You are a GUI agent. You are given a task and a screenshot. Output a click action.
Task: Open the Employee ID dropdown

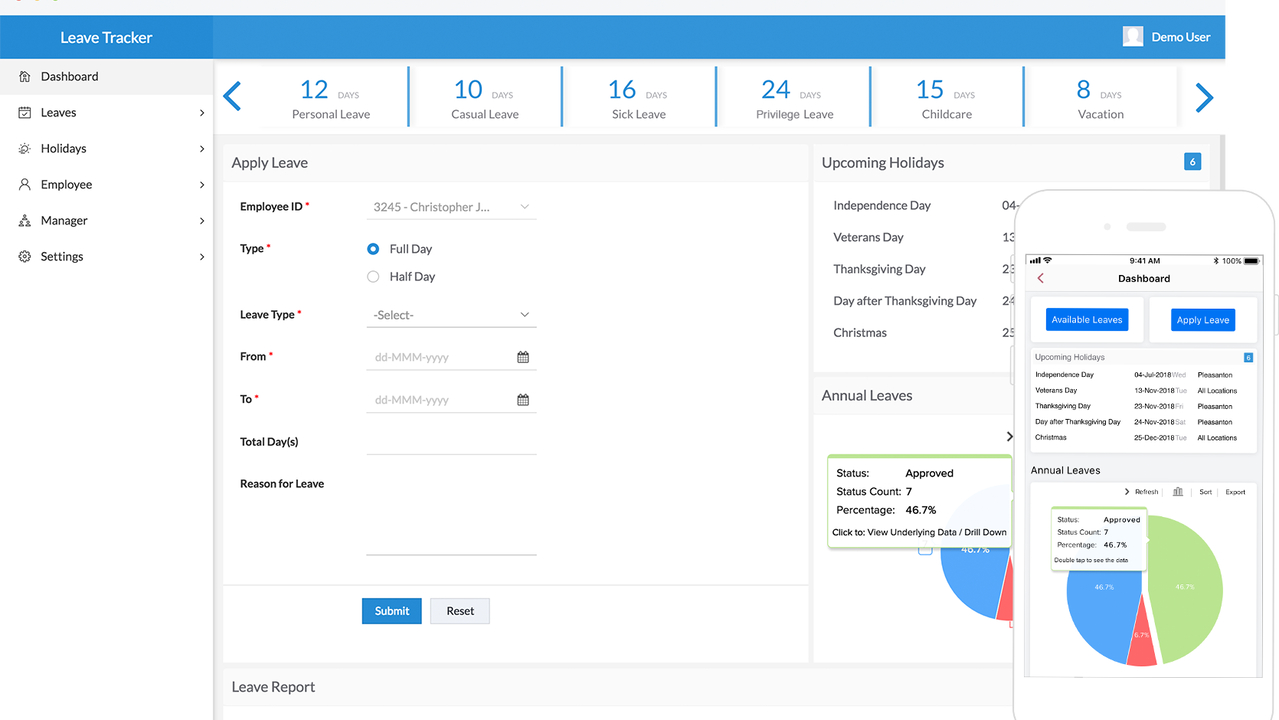(450, 206)
